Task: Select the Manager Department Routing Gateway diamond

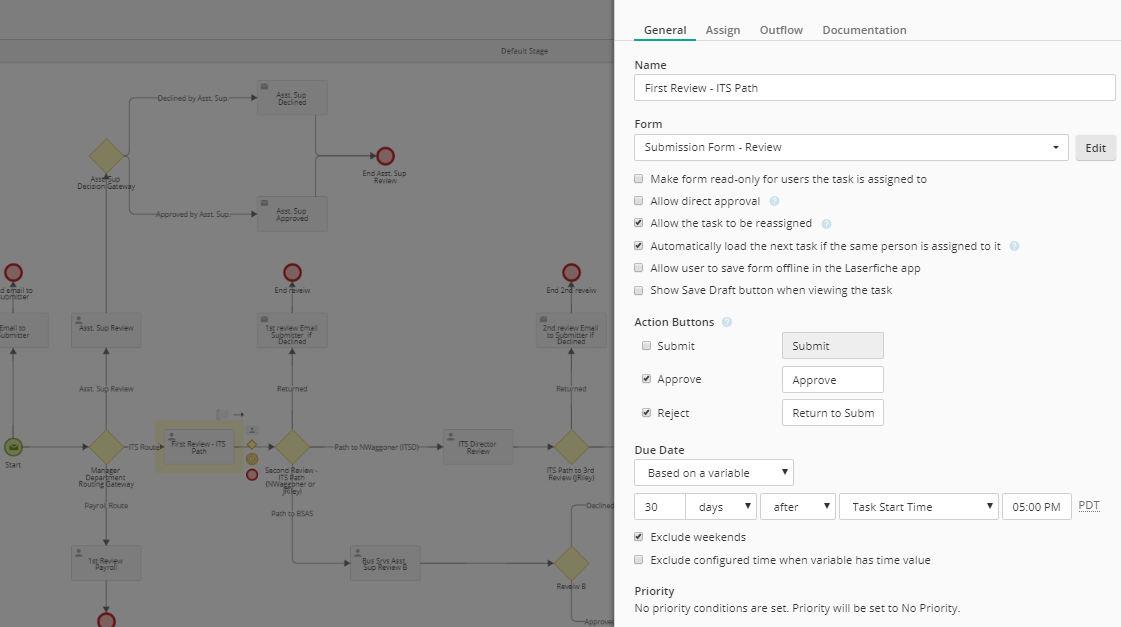Action: click(106, 447)
